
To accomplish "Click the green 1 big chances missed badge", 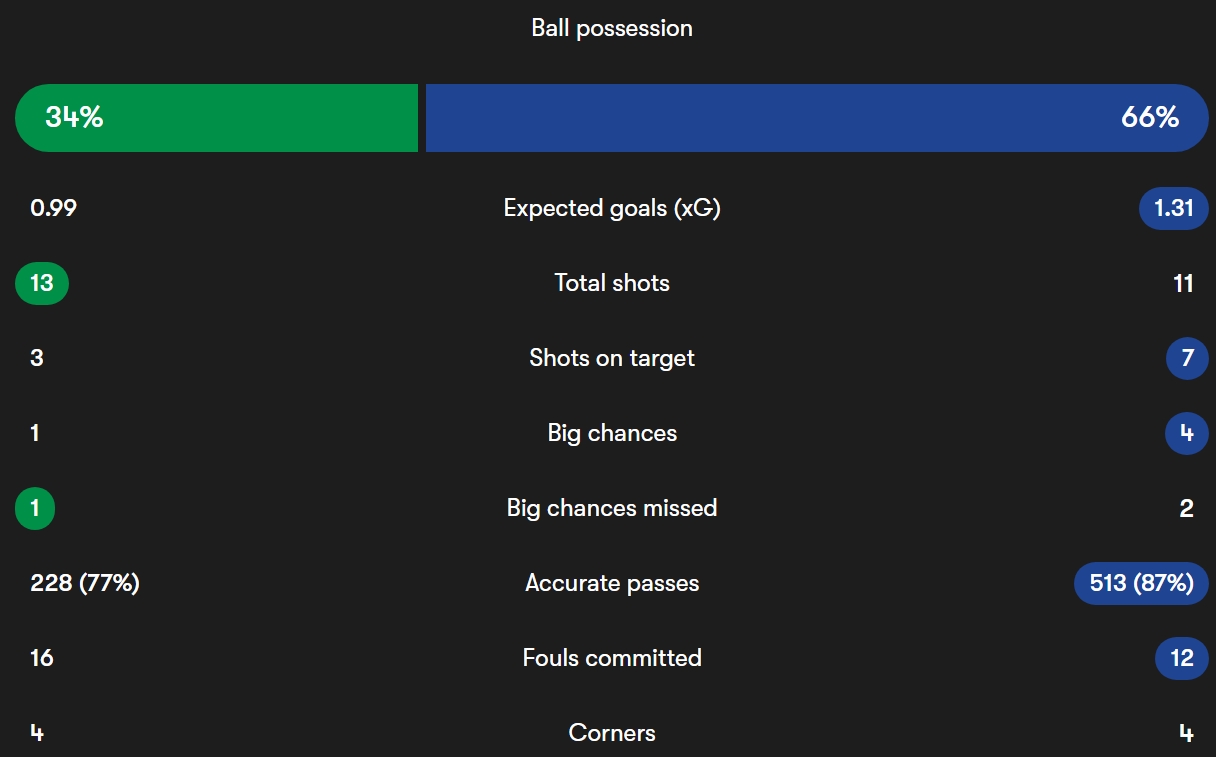I will [35, 508].
